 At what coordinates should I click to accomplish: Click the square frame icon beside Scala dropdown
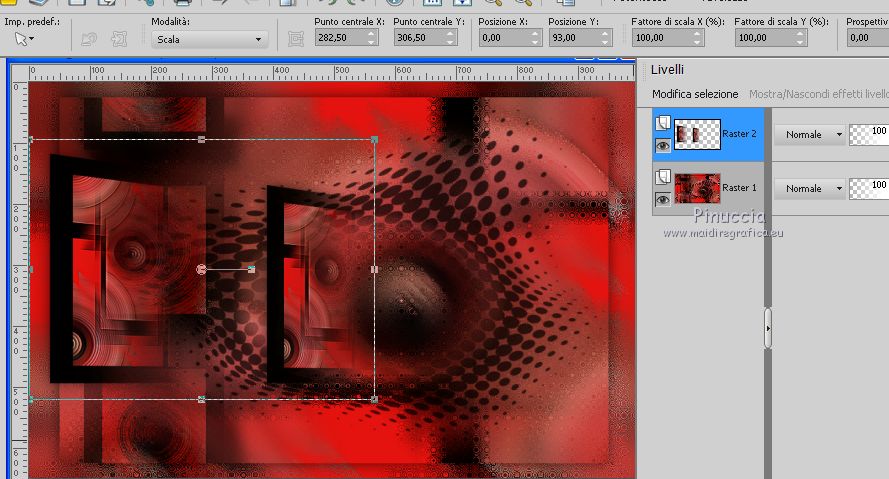tap(295, 39)
